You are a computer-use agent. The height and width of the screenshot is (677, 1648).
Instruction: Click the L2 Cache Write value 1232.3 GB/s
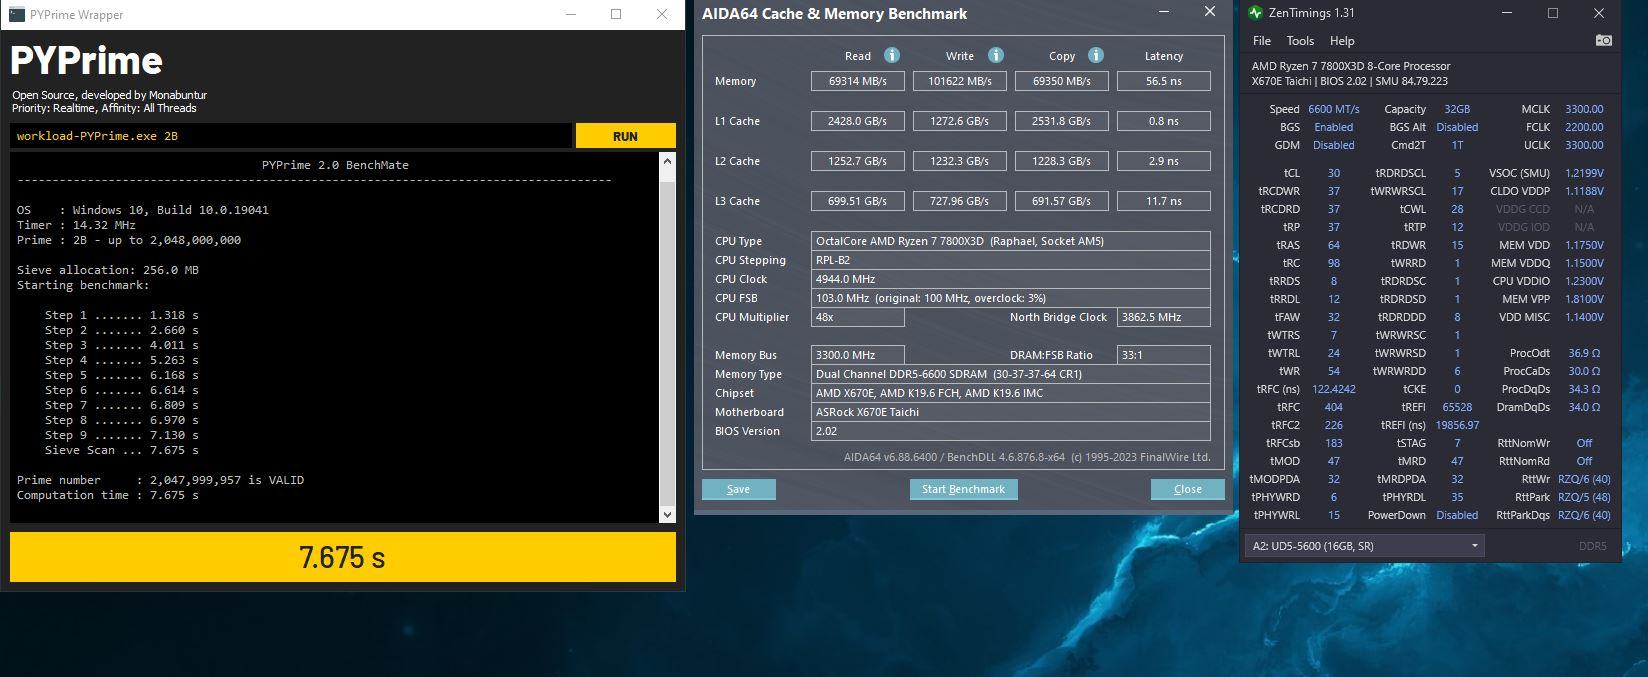pyautogui.click(x=960, y=161)
